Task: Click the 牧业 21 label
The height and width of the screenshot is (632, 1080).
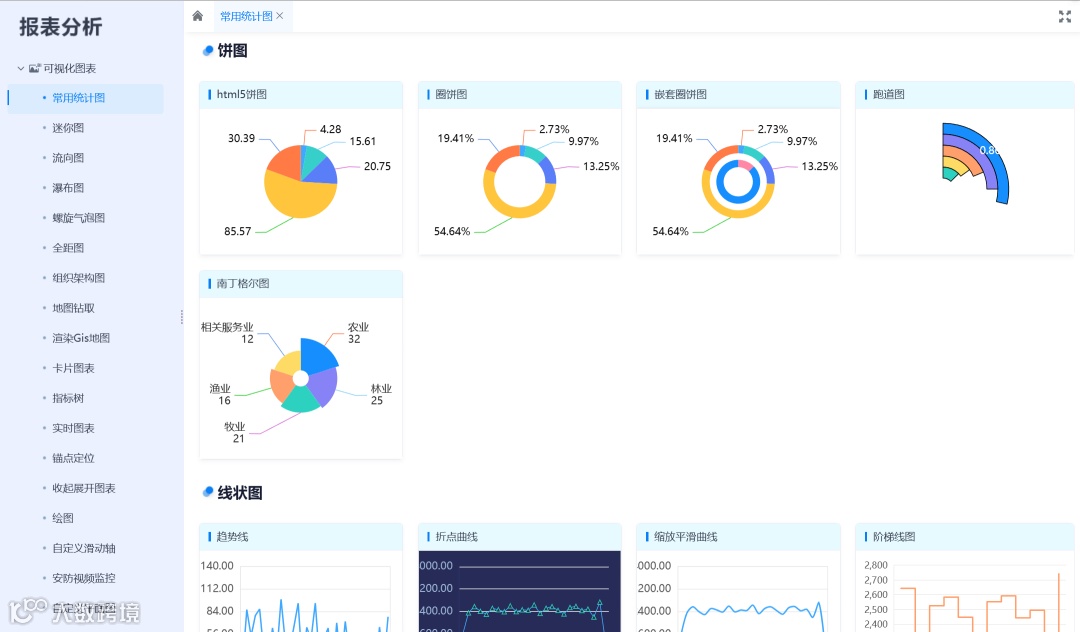Action: tap(234, 432)
